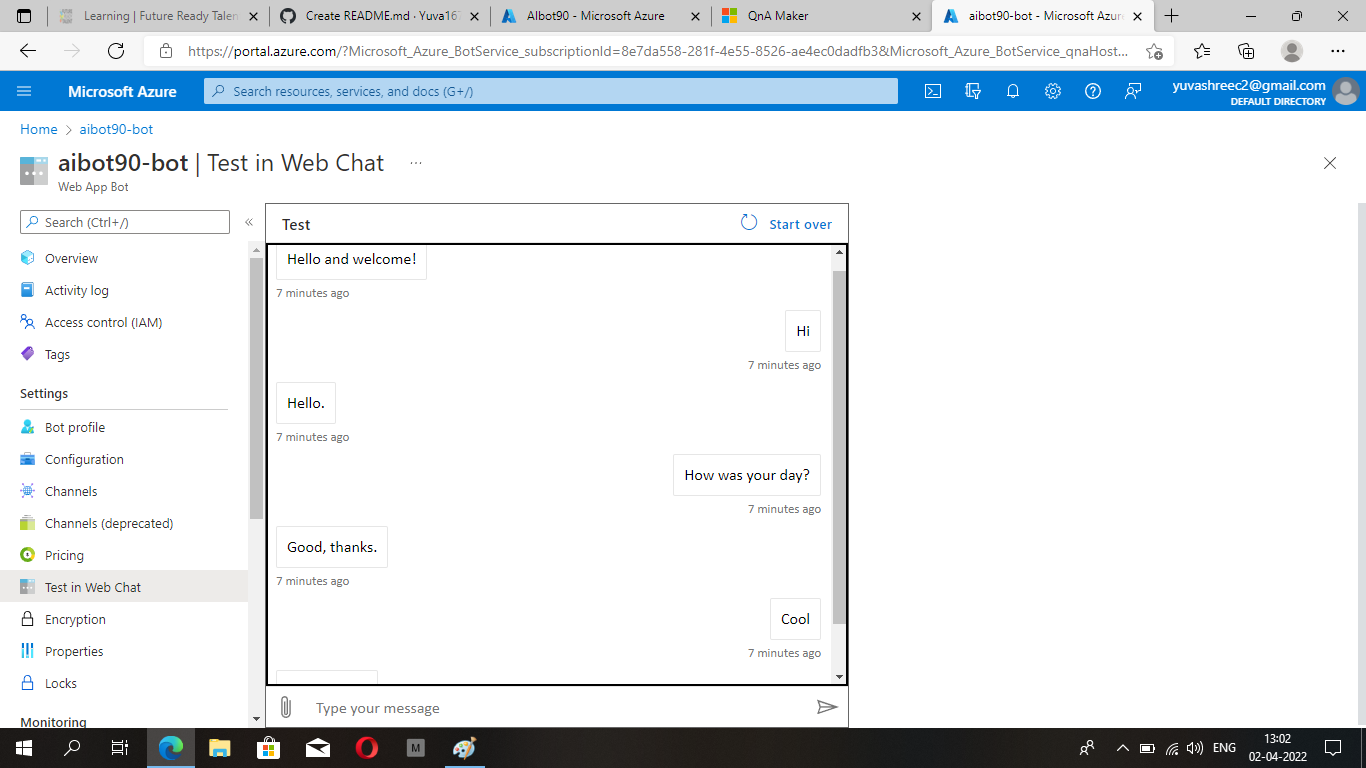
Task: Click the Type your message field
Action: click(558, 708)
